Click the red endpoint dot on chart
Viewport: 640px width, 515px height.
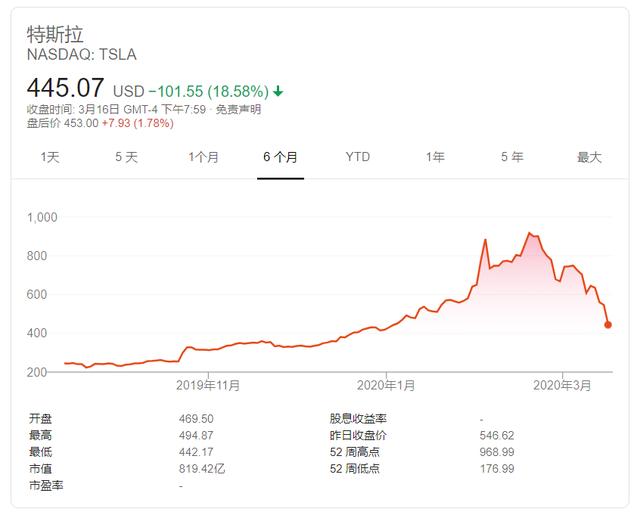pyautogui.click(x=608, y=325)
